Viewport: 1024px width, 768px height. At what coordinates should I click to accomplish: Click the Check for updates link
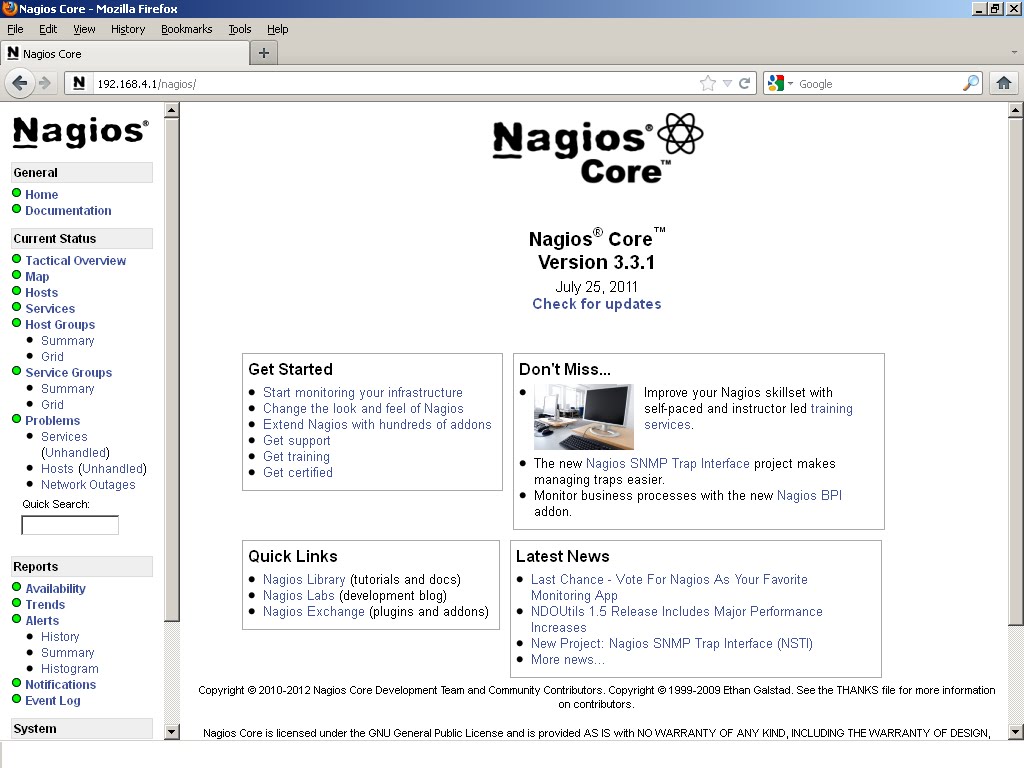click(597, 304)
